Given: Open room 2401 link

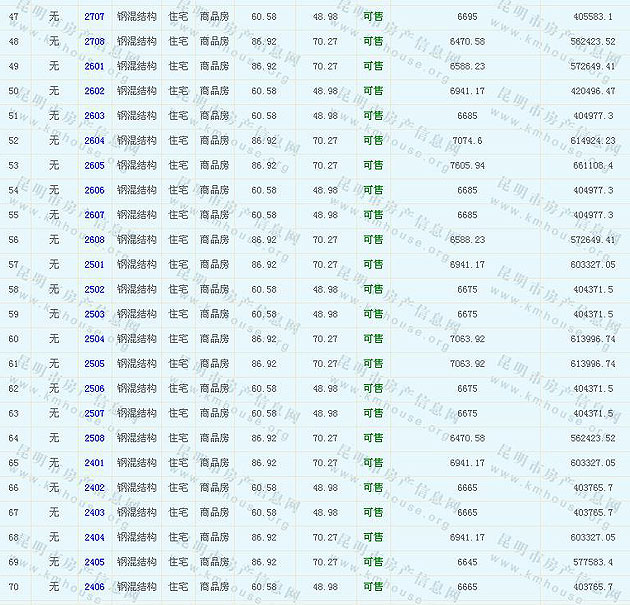Looking at the screenshot, I should pyautogui.click(x=94, y=463).
